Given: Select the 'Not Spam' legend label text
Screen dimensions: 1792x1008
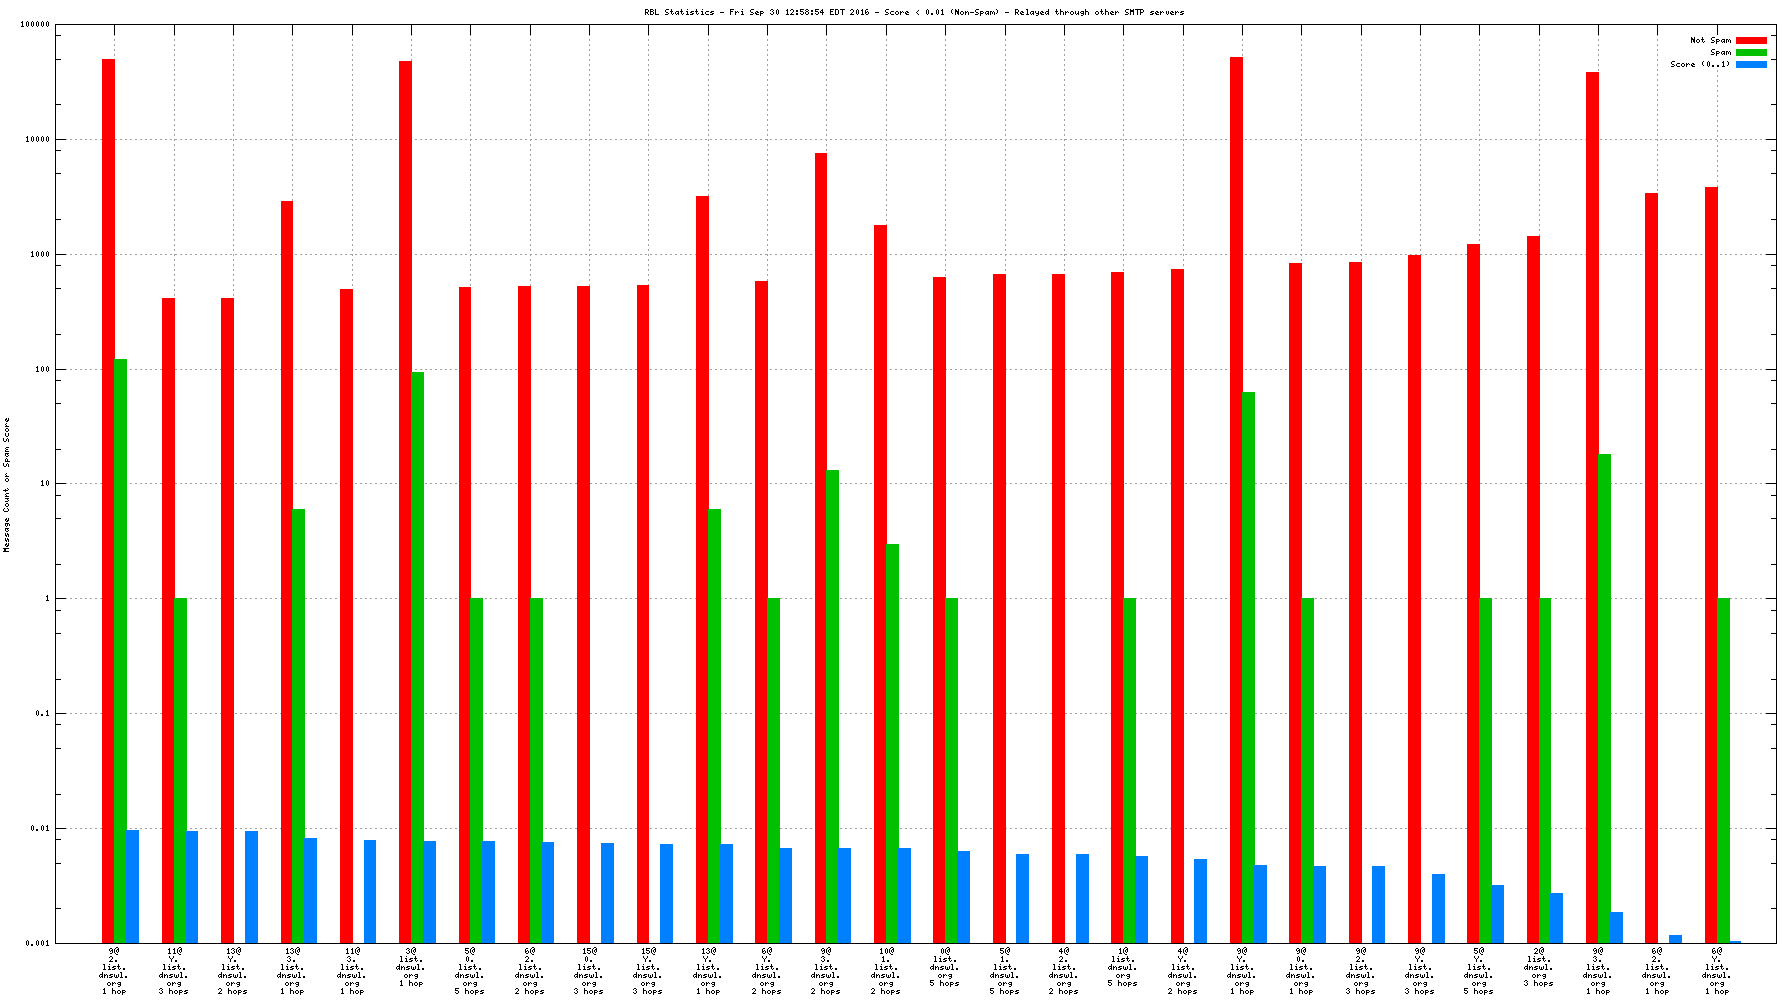Looking at the screenshot, I should pos(1710,41).
